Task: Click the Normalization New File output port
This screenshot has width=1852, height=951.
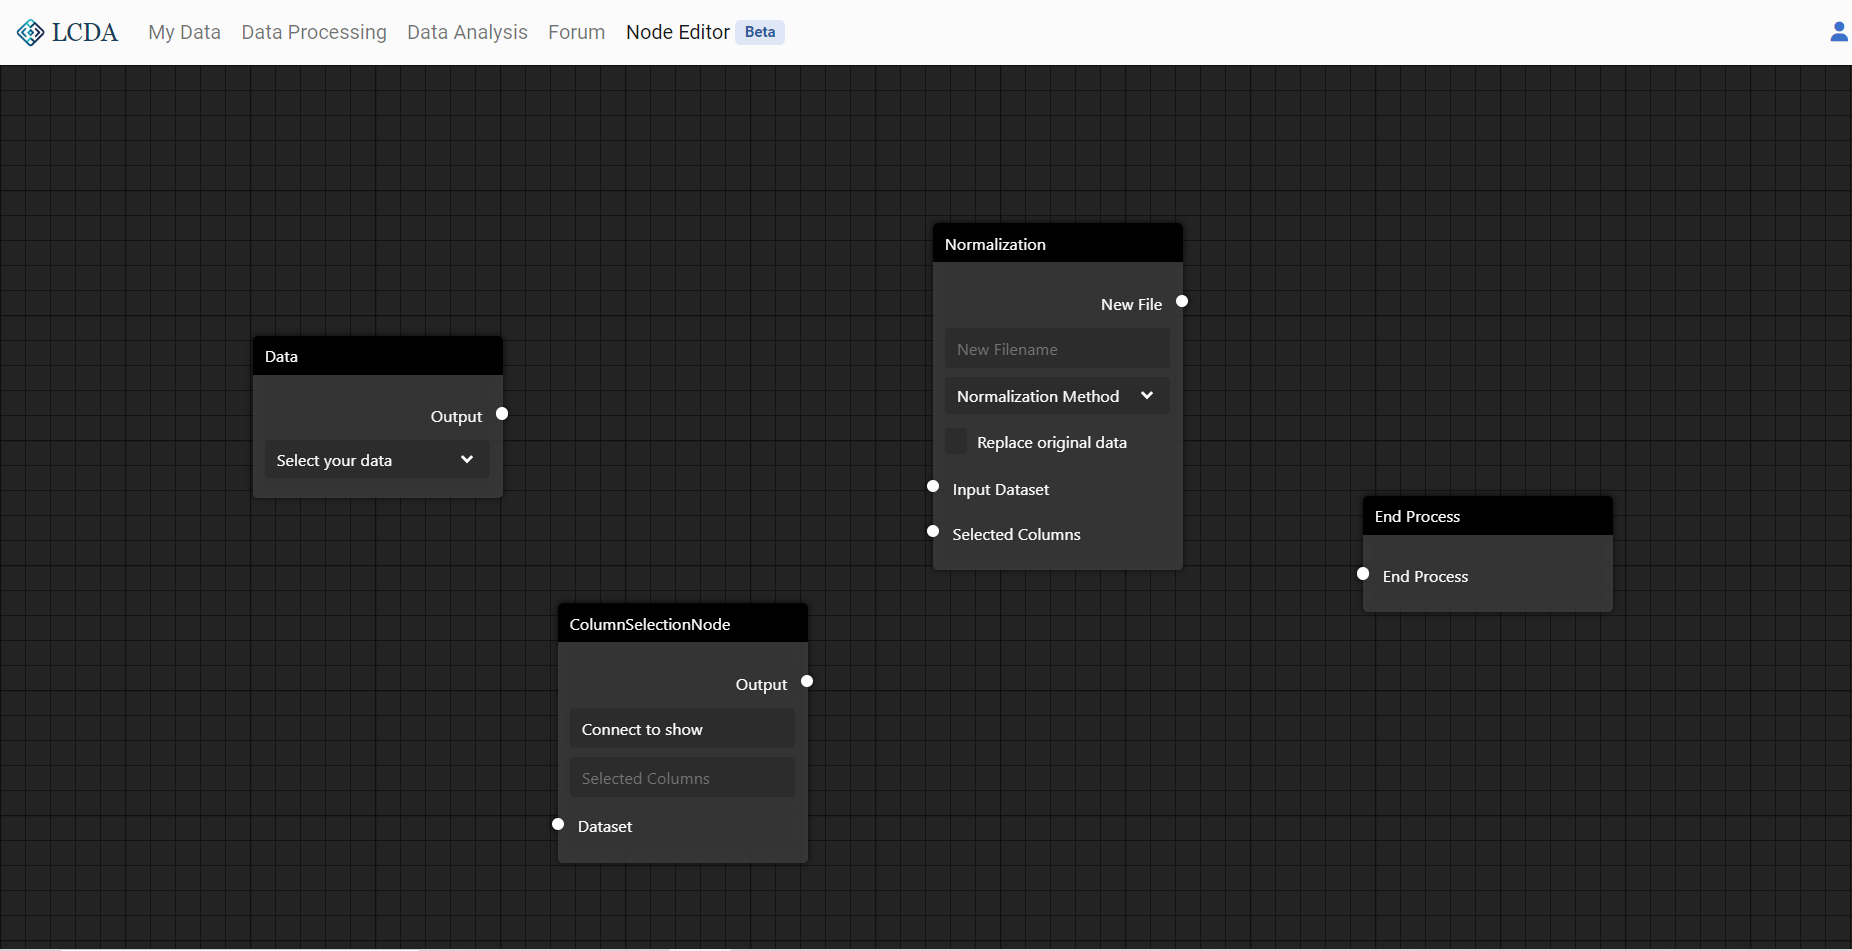Action: (x=1182, y=301)
